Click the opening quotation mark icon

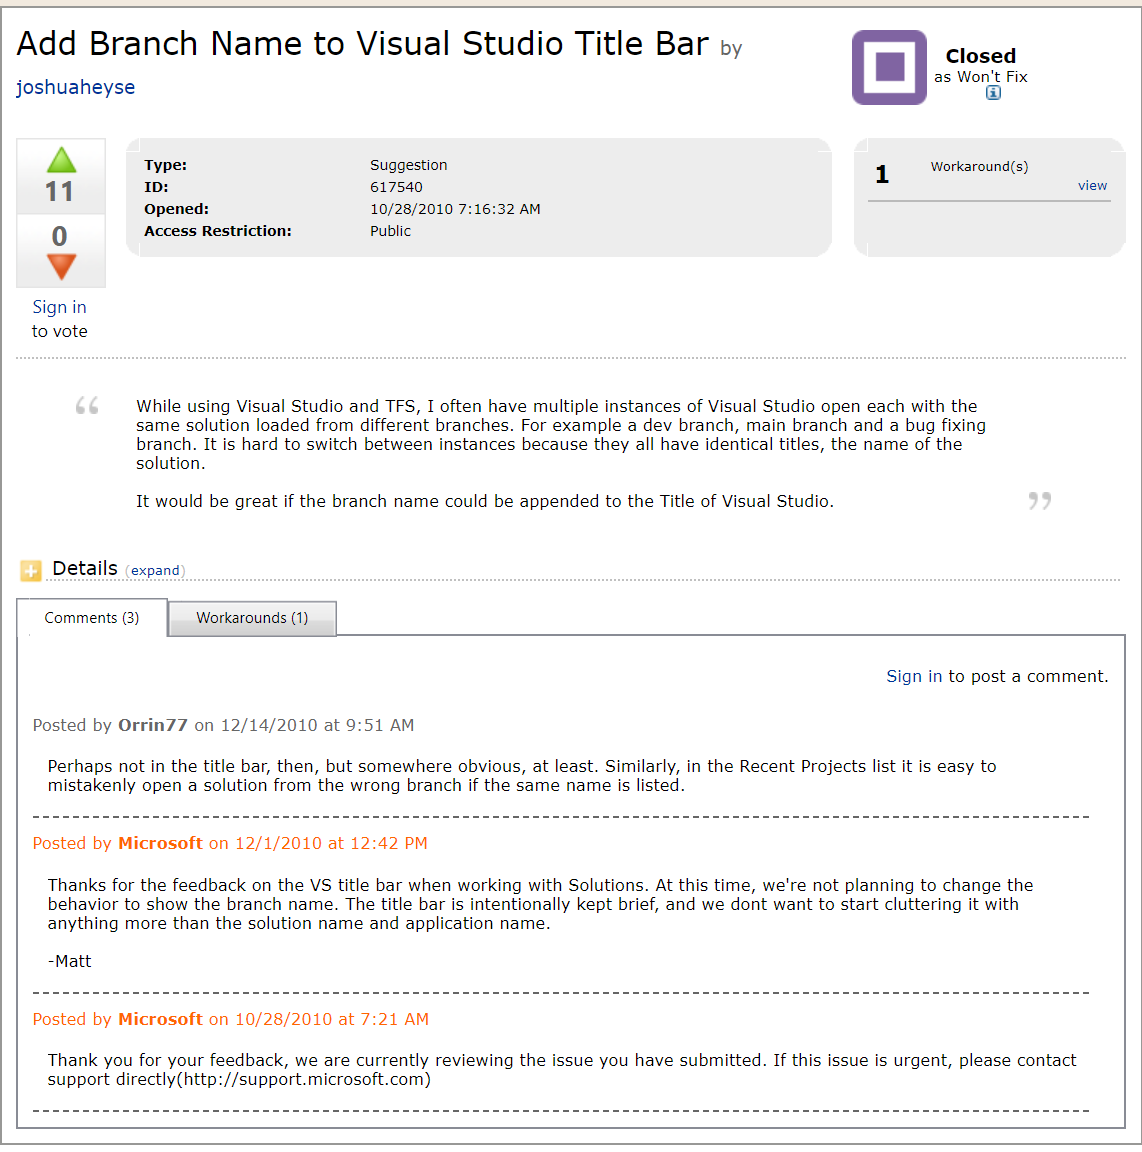click(86, 405)
